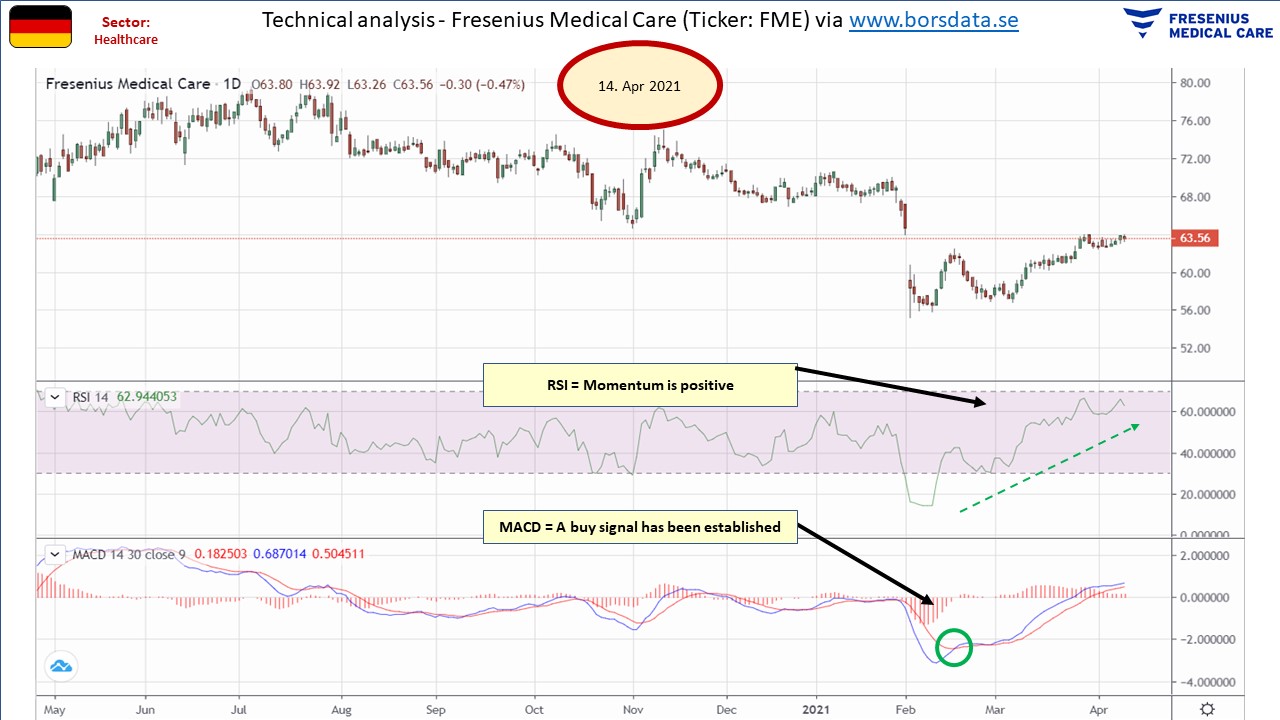
Task: Click the 63.56 current price label
Action: [1194, 238]
